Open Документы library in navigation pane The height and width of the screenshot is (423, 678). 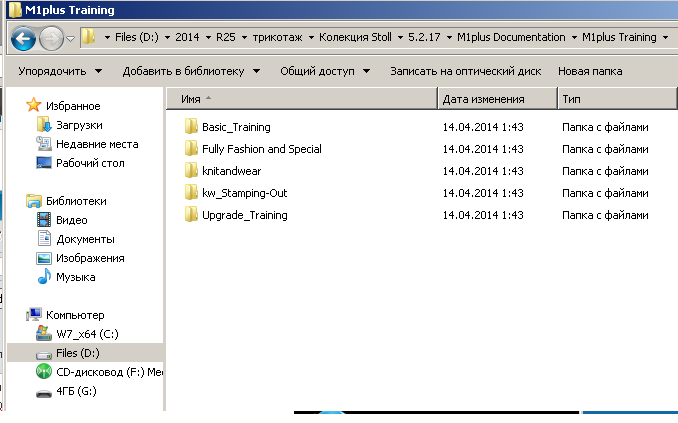[85, 239]
